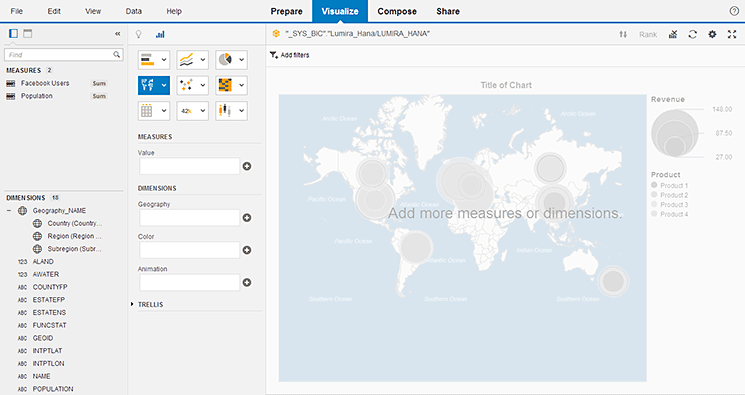This screenshot has width=745, height=395.
Task: Open the Help menu
Action: 174,11
